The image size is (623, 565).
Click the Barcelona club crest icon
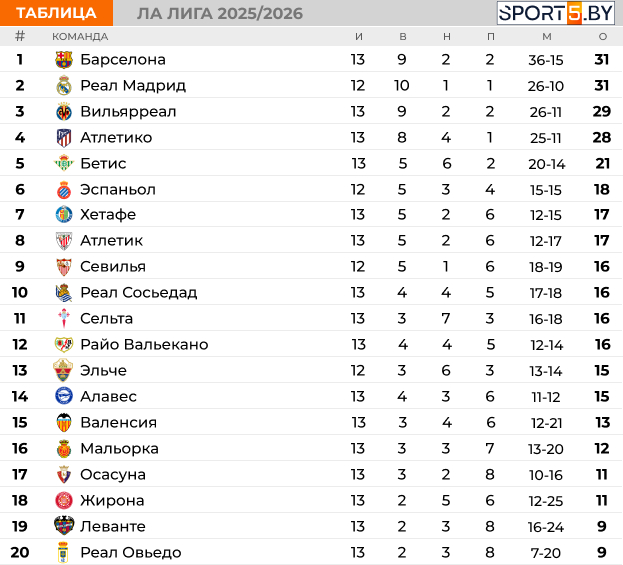pyautogui.click(x=64, y=59)
